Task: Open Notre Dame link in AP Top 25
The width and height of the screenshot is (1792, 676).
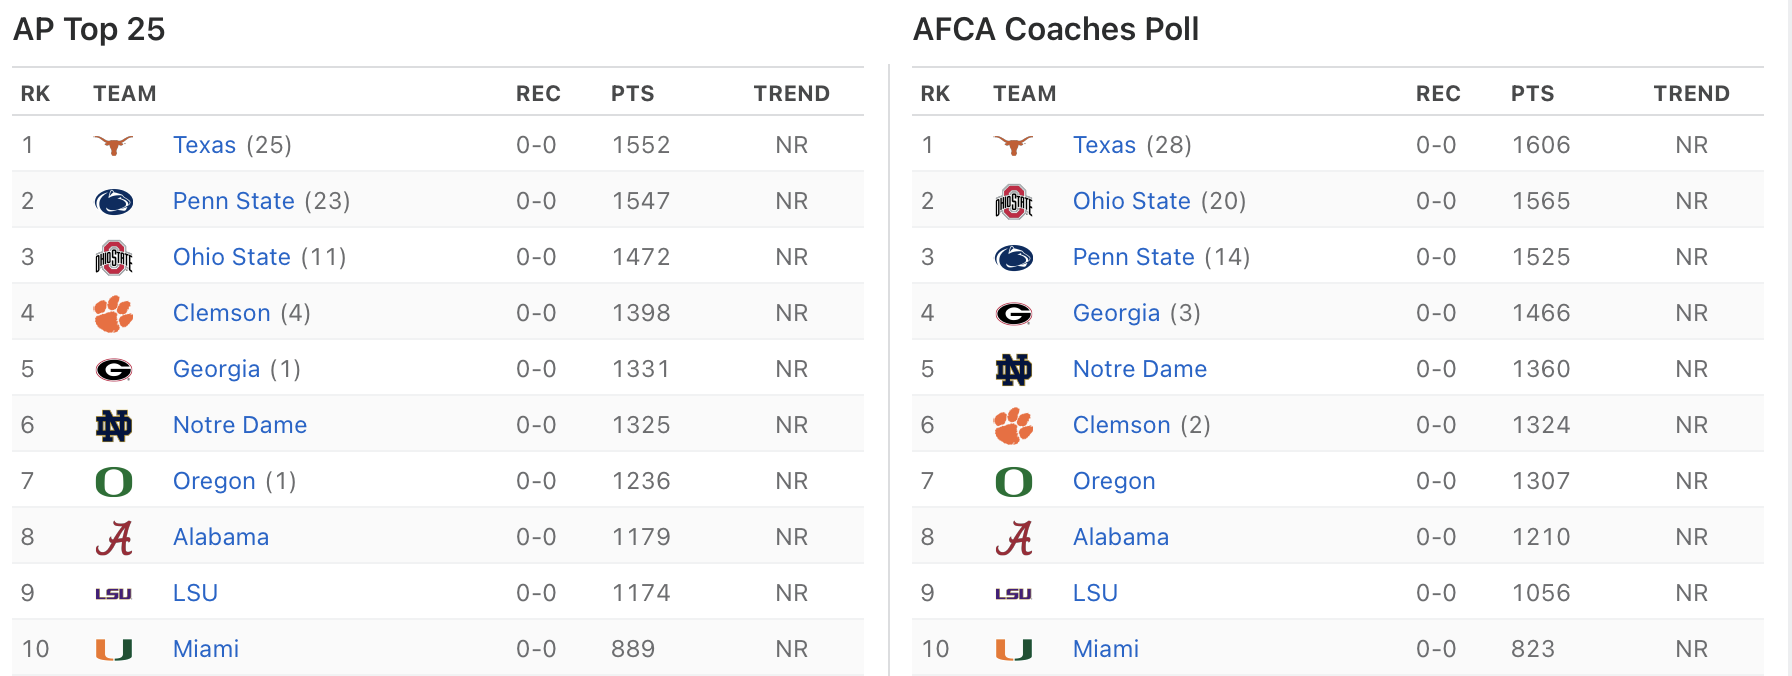Action: click(x=240, y=425)
